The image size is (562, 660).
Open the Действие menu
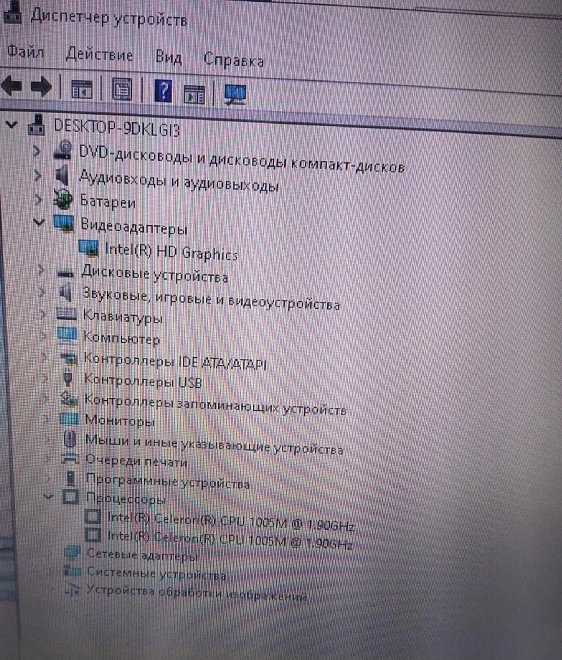tap(99, 55)
